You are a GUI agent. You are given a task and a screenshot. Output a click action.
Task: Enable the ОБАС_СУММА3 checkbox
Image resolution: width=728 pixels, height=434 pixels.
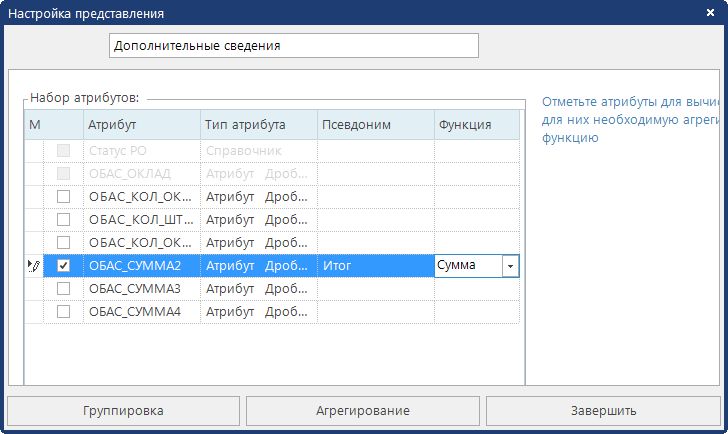point(64,289)
